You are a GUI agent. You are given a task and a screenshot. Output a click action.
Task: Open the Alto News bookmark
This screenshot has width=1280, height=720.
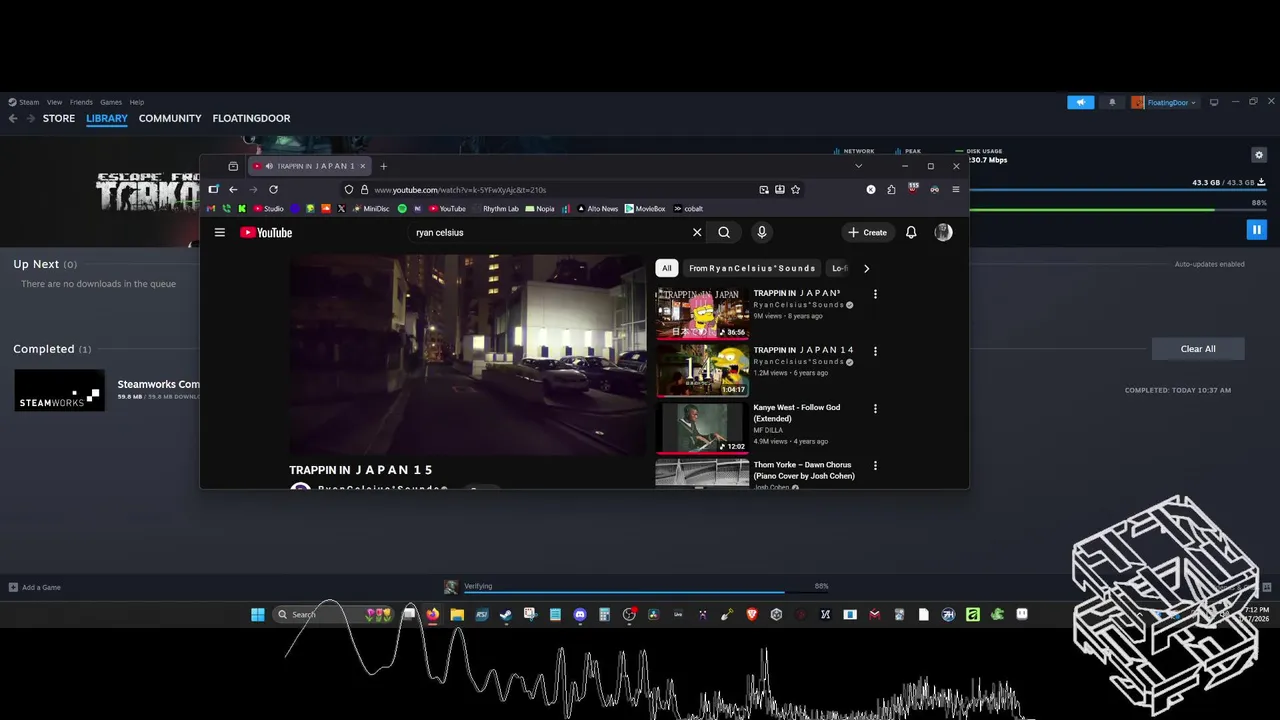[598, 209]
